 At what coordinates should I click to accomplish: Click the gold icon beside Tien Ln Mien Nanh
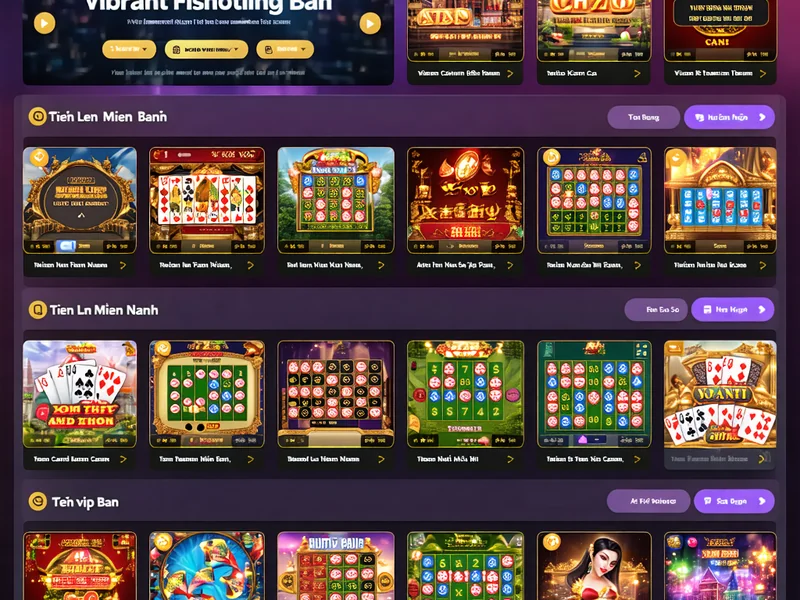[x=37, y=310]
